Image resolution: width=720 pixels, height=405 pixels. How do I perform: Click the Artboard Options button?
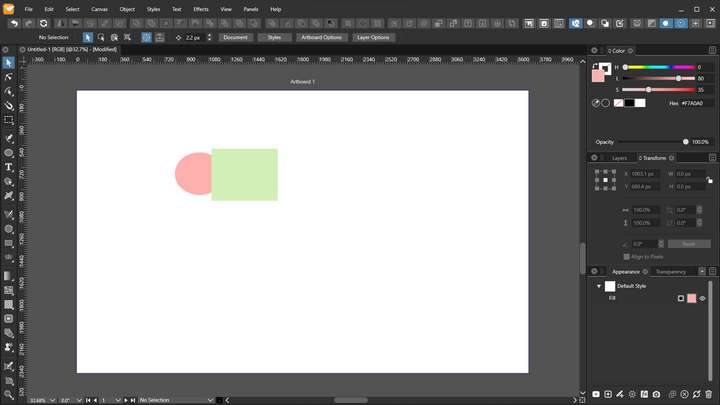[321, 38]
